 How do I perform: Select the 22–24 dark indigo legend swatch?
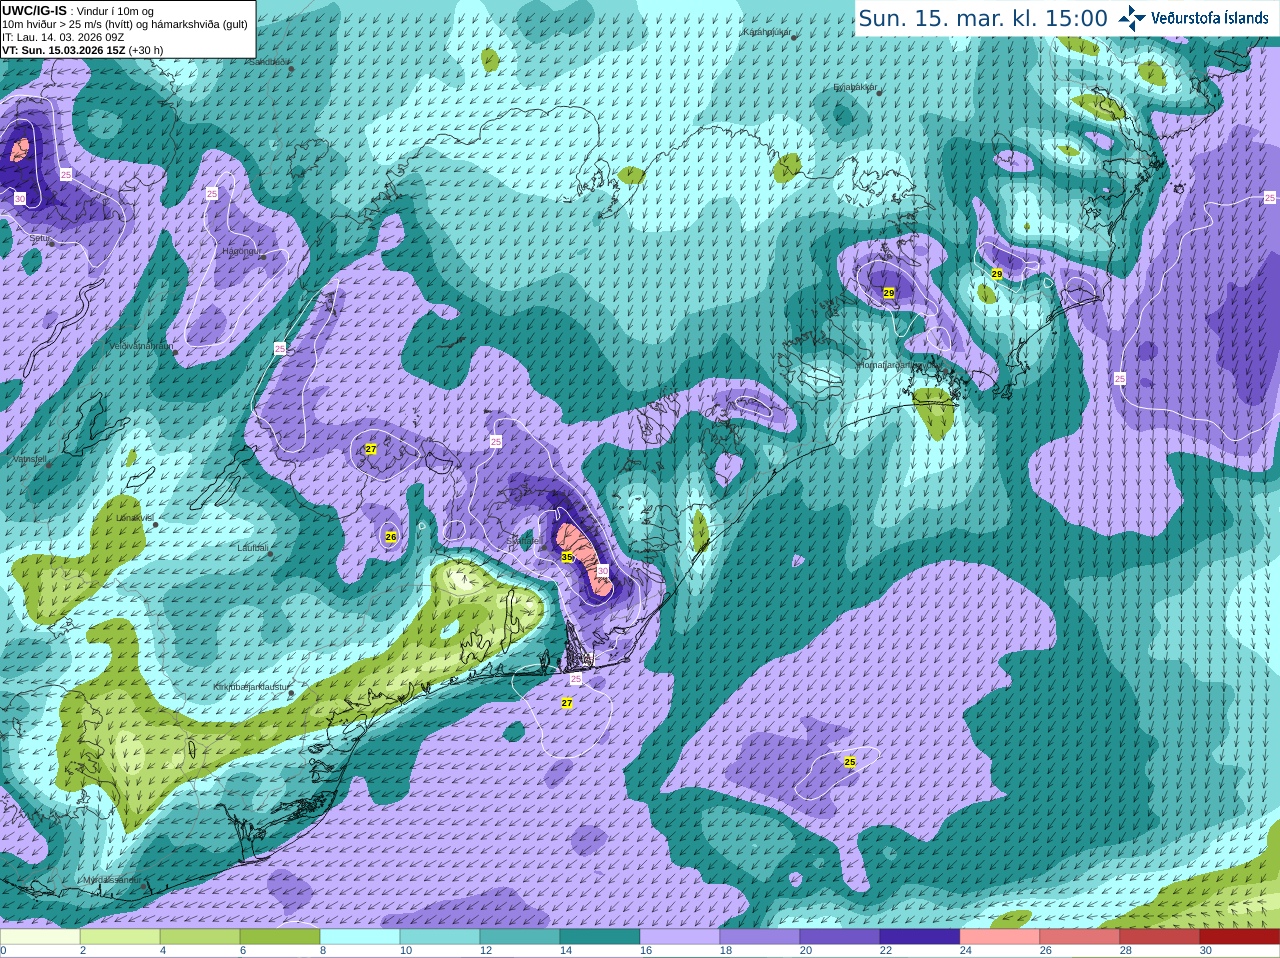920,937
